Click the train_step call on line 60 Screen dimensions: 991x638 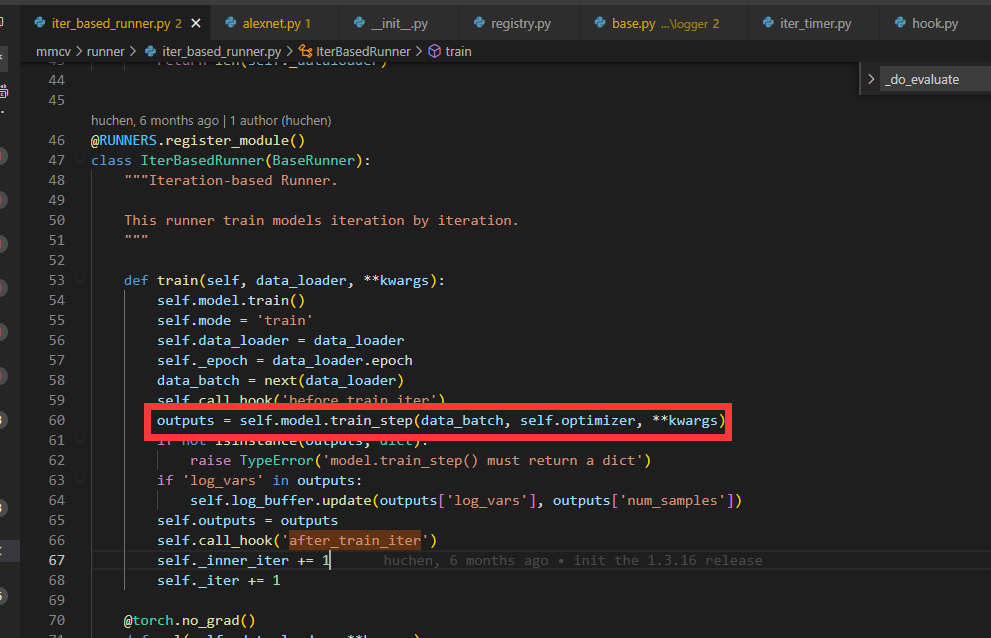tap(372, 420)
